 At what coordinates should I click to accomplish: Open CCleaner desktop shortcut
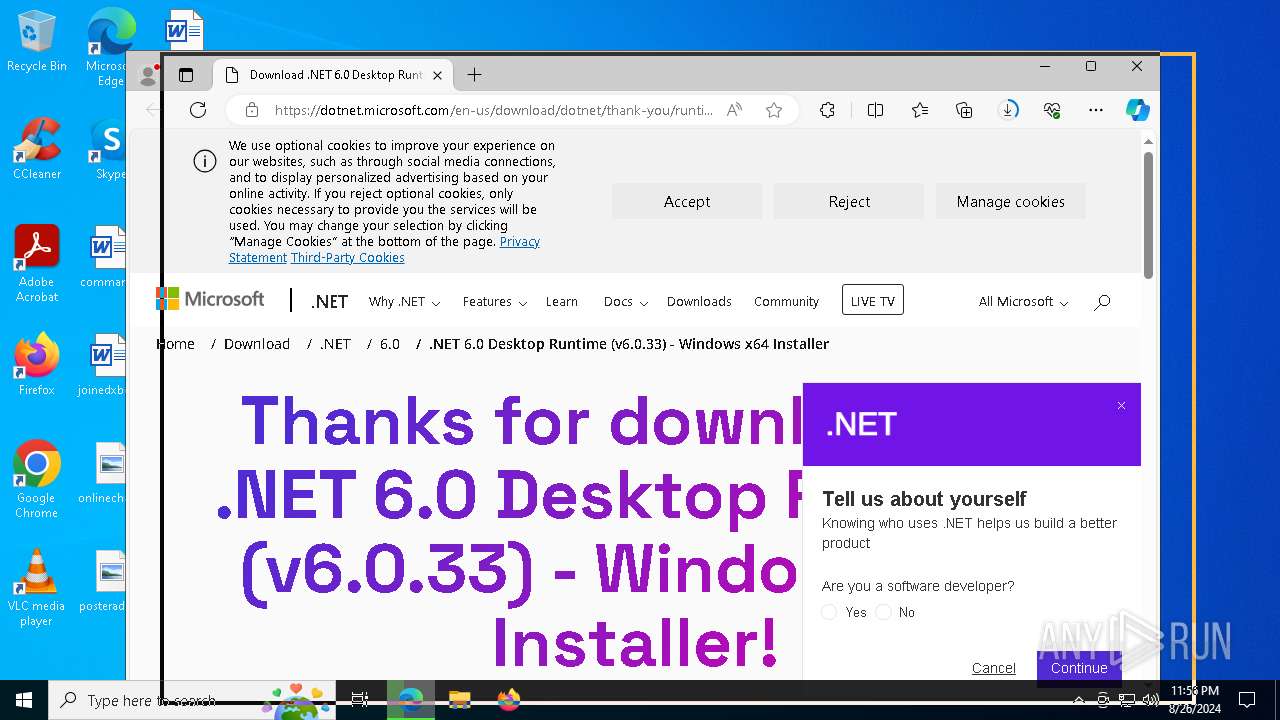[x=37, y=149]
